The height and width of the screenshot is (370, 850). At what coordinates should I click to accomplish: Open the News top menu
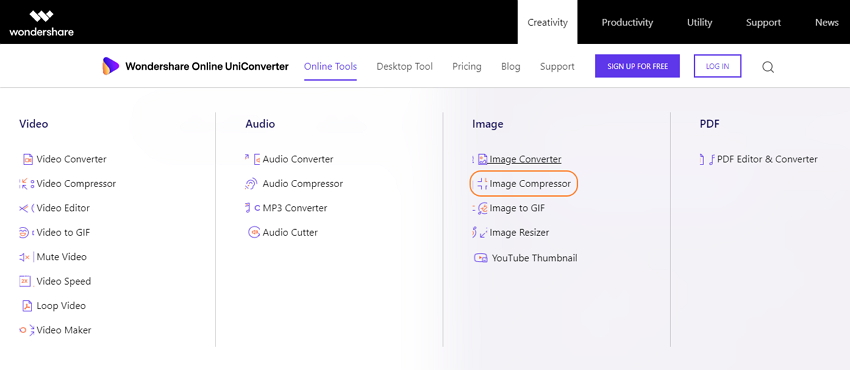(x=827, y=22)
